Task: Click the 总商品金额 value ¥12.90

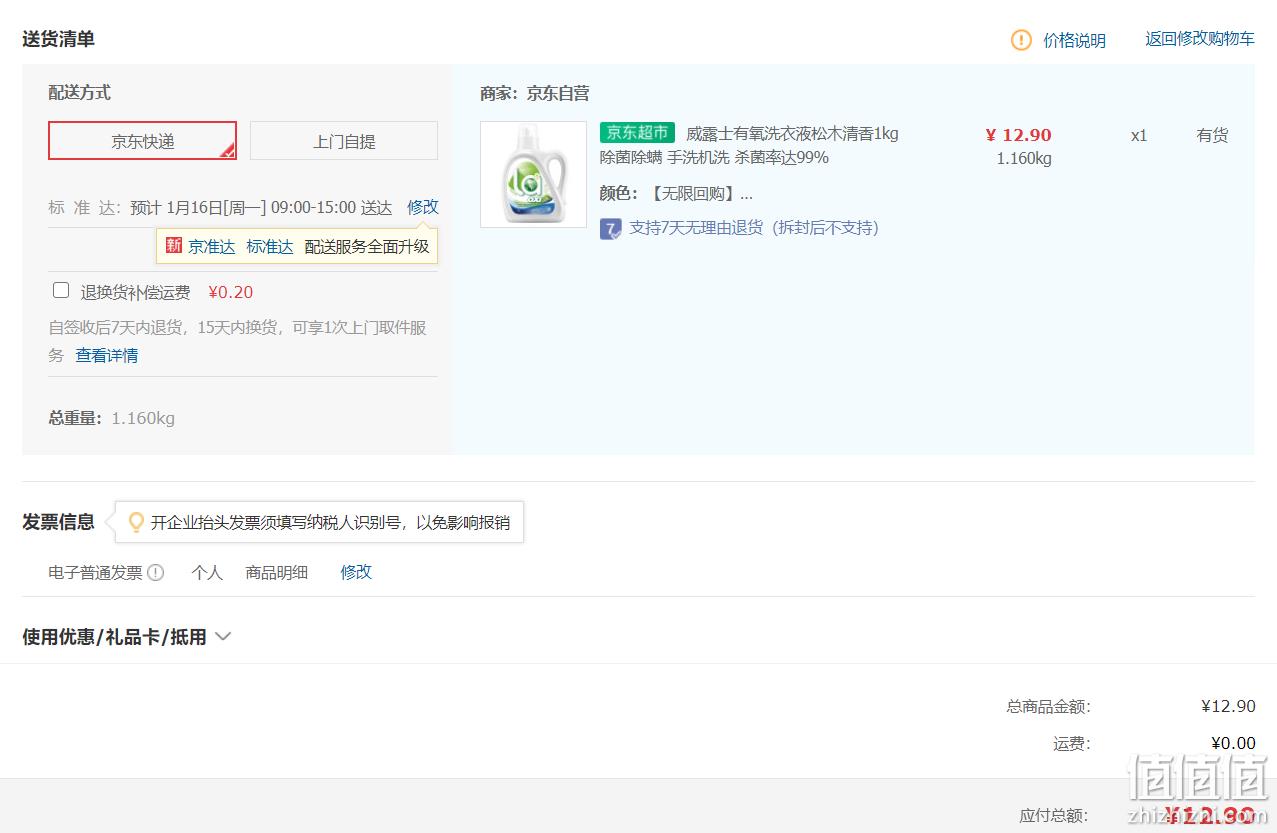Action: (x=1228, y=706)
